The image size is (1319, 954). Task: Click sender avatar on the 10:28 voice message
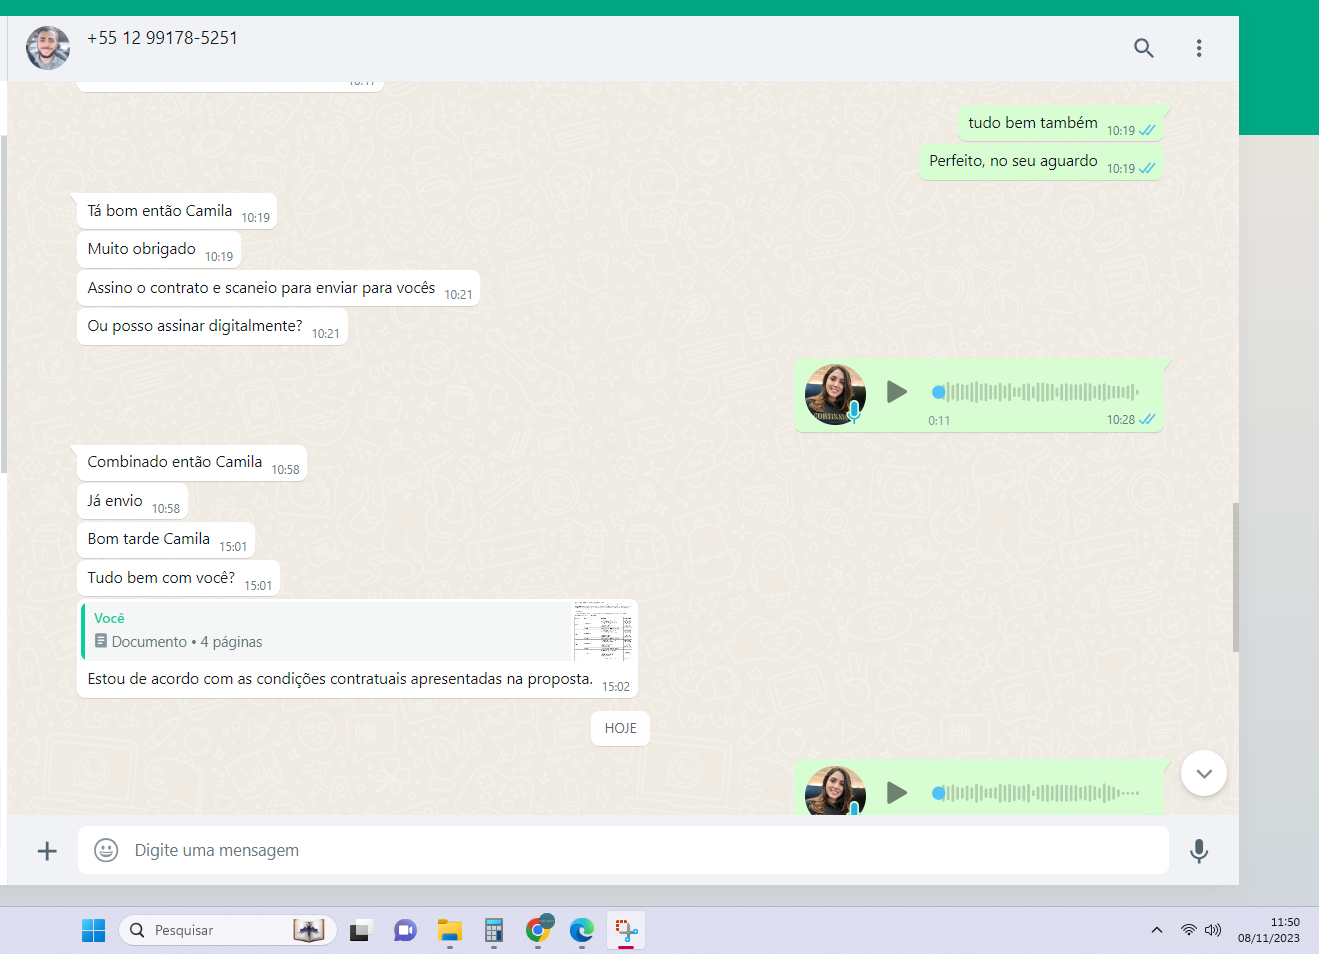tap(835, 394)
